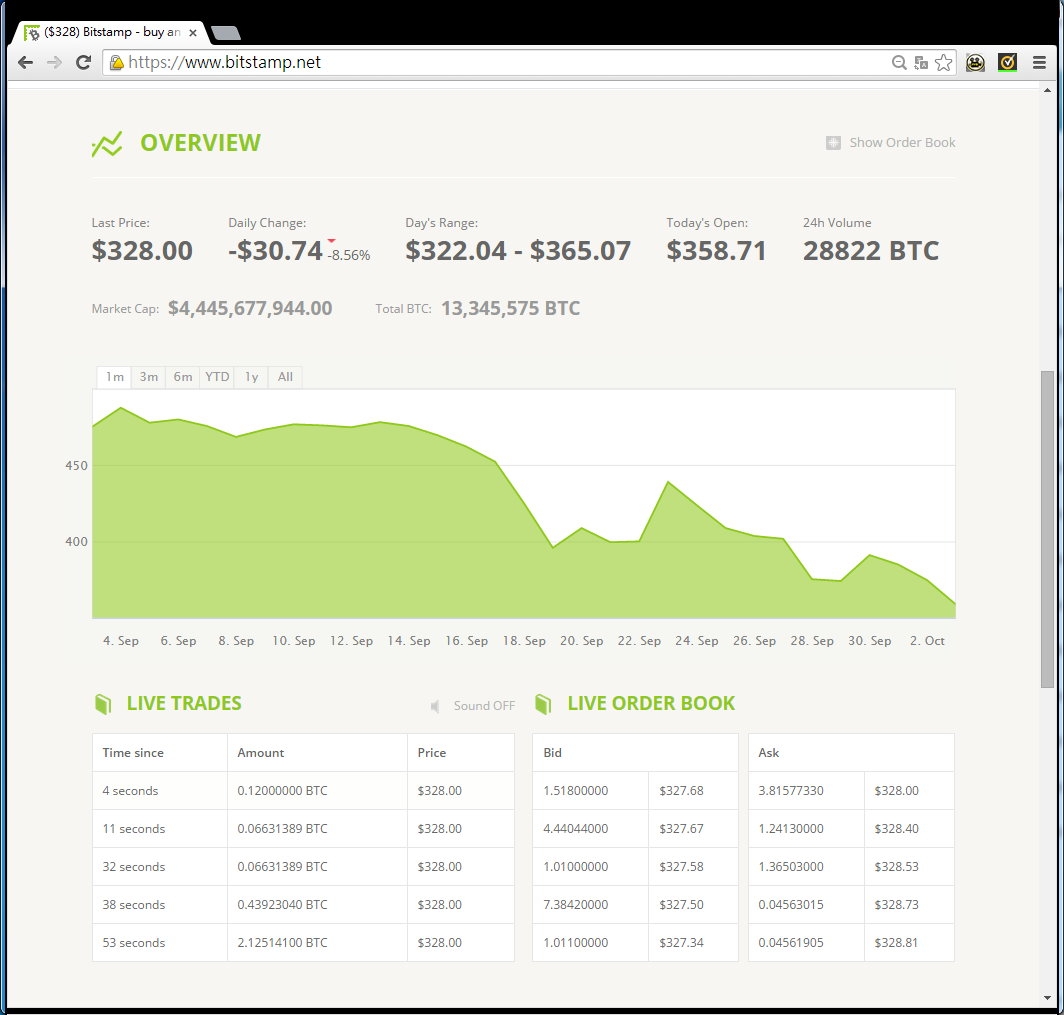Switch chart to All range
Screen dimensions: 1064x1015
pos(285,377)
